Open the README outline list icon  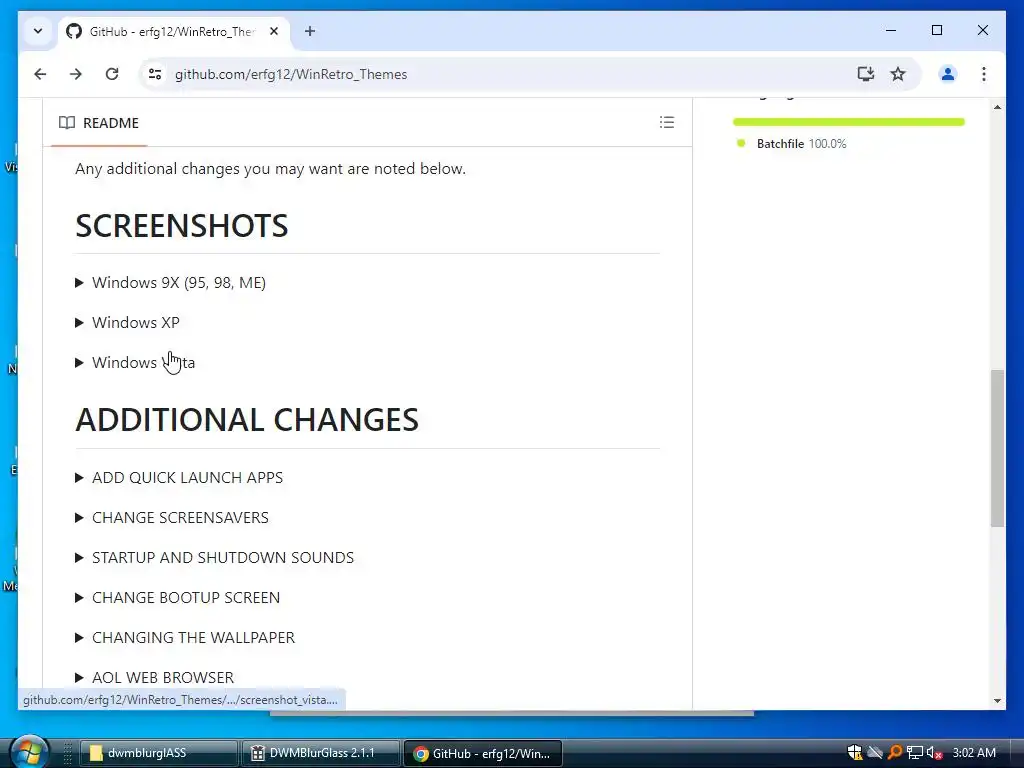(x=667, y=122)
